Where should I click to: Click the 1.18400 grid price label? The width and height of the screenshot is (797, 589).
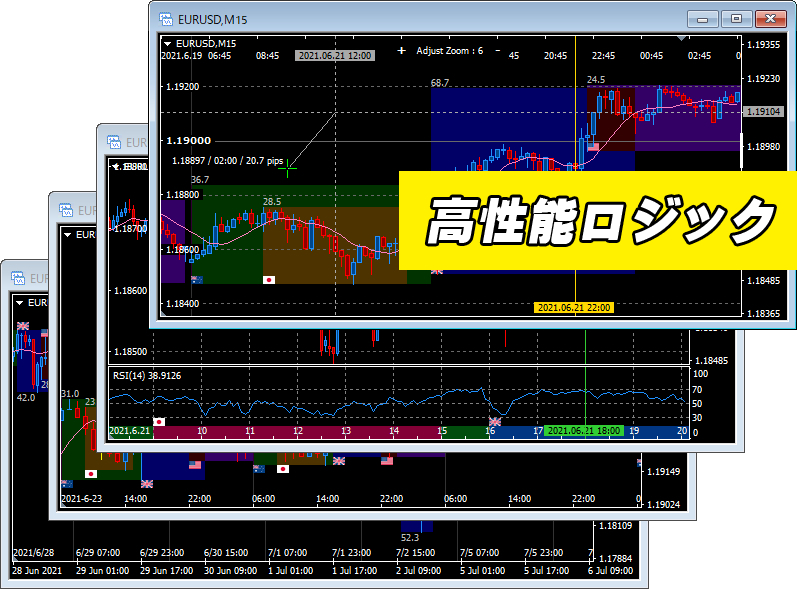click(x=182, y=304)
